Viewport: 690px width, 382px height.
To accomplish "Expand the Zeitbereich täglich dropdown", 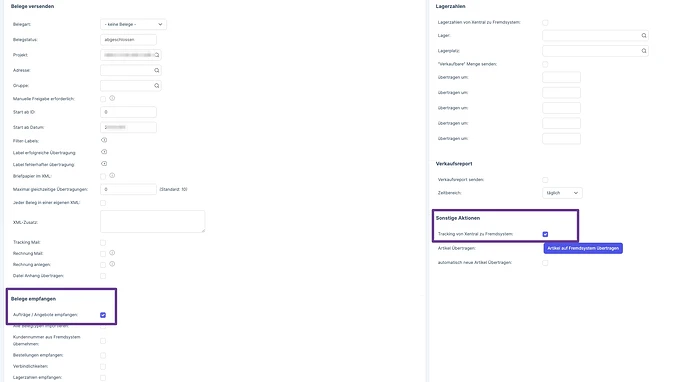I will 562,193.
